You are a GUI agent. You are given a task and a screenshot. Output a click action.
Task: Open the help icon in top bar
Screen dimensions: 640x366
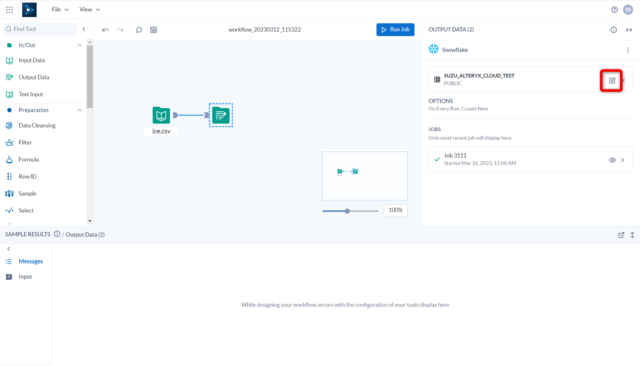614,10
